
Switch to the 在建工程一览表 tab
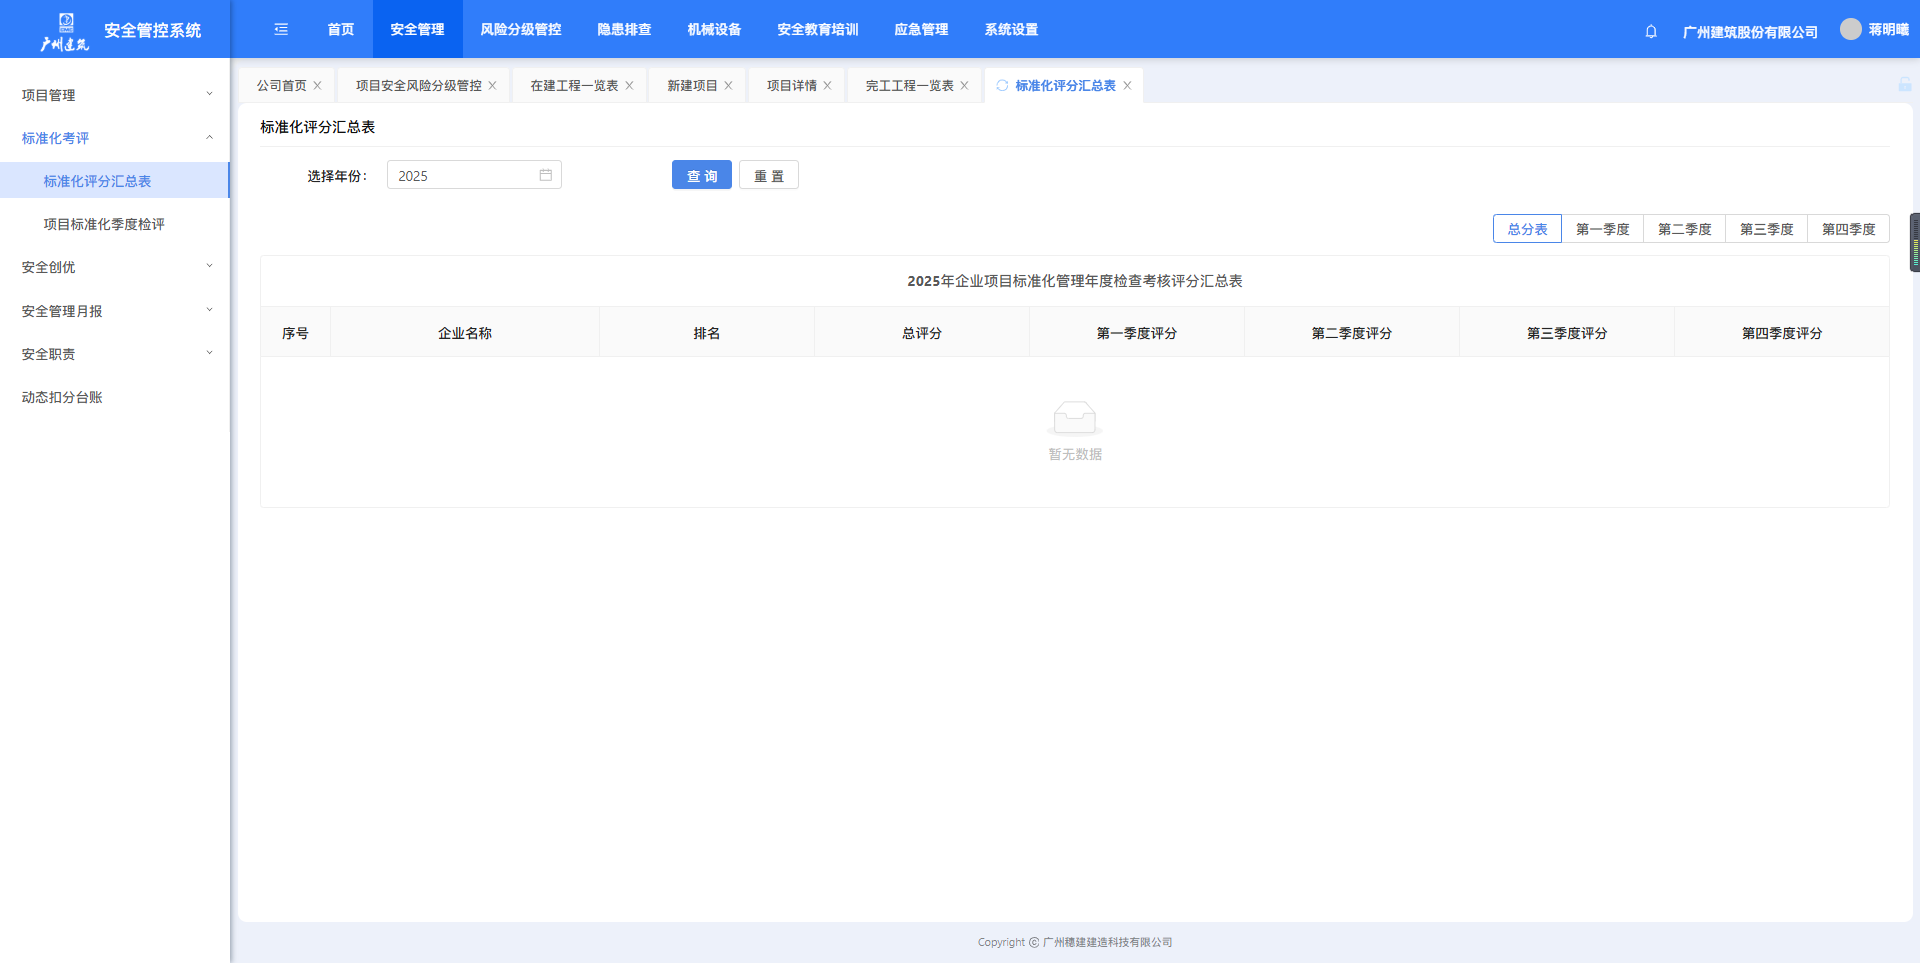coord(574,86)
